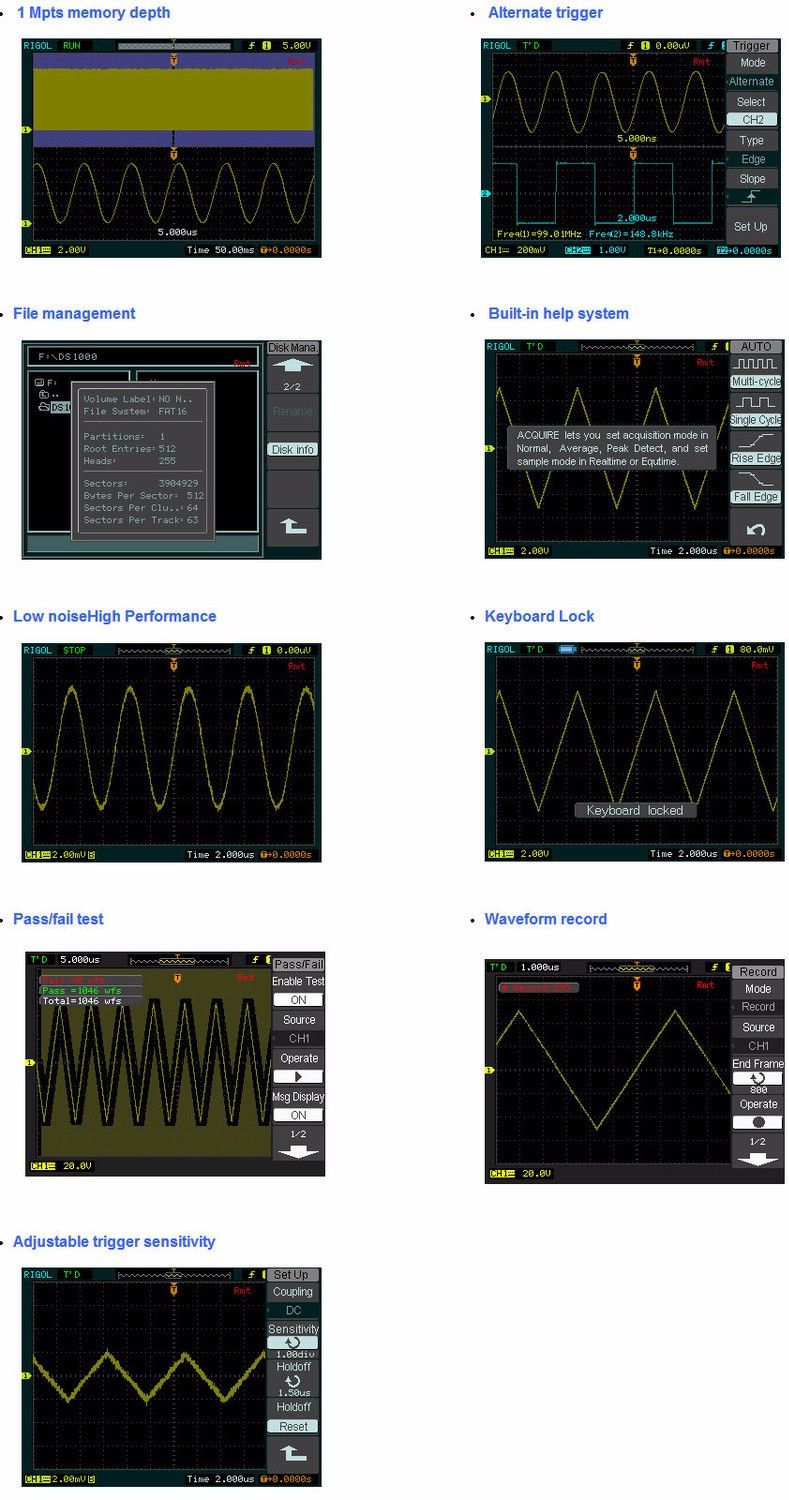Open the Pass/fail test link
The width and height of the screenshot is (789, 1500).
click(58, 919)
